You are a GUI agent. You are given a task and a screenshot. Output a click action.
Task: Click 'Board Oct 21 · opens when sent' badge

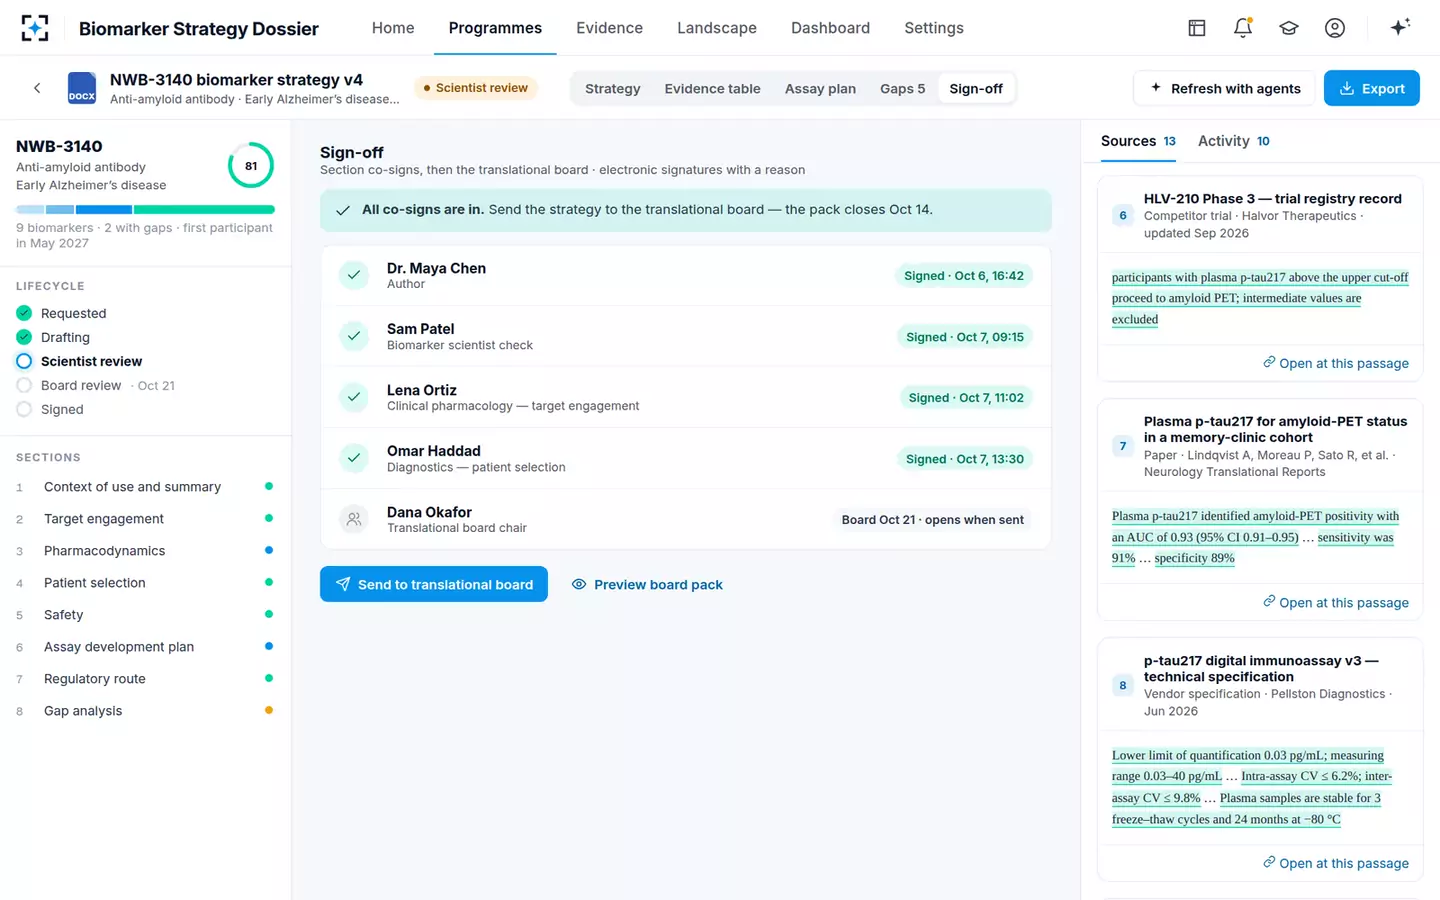coord(933,520)
